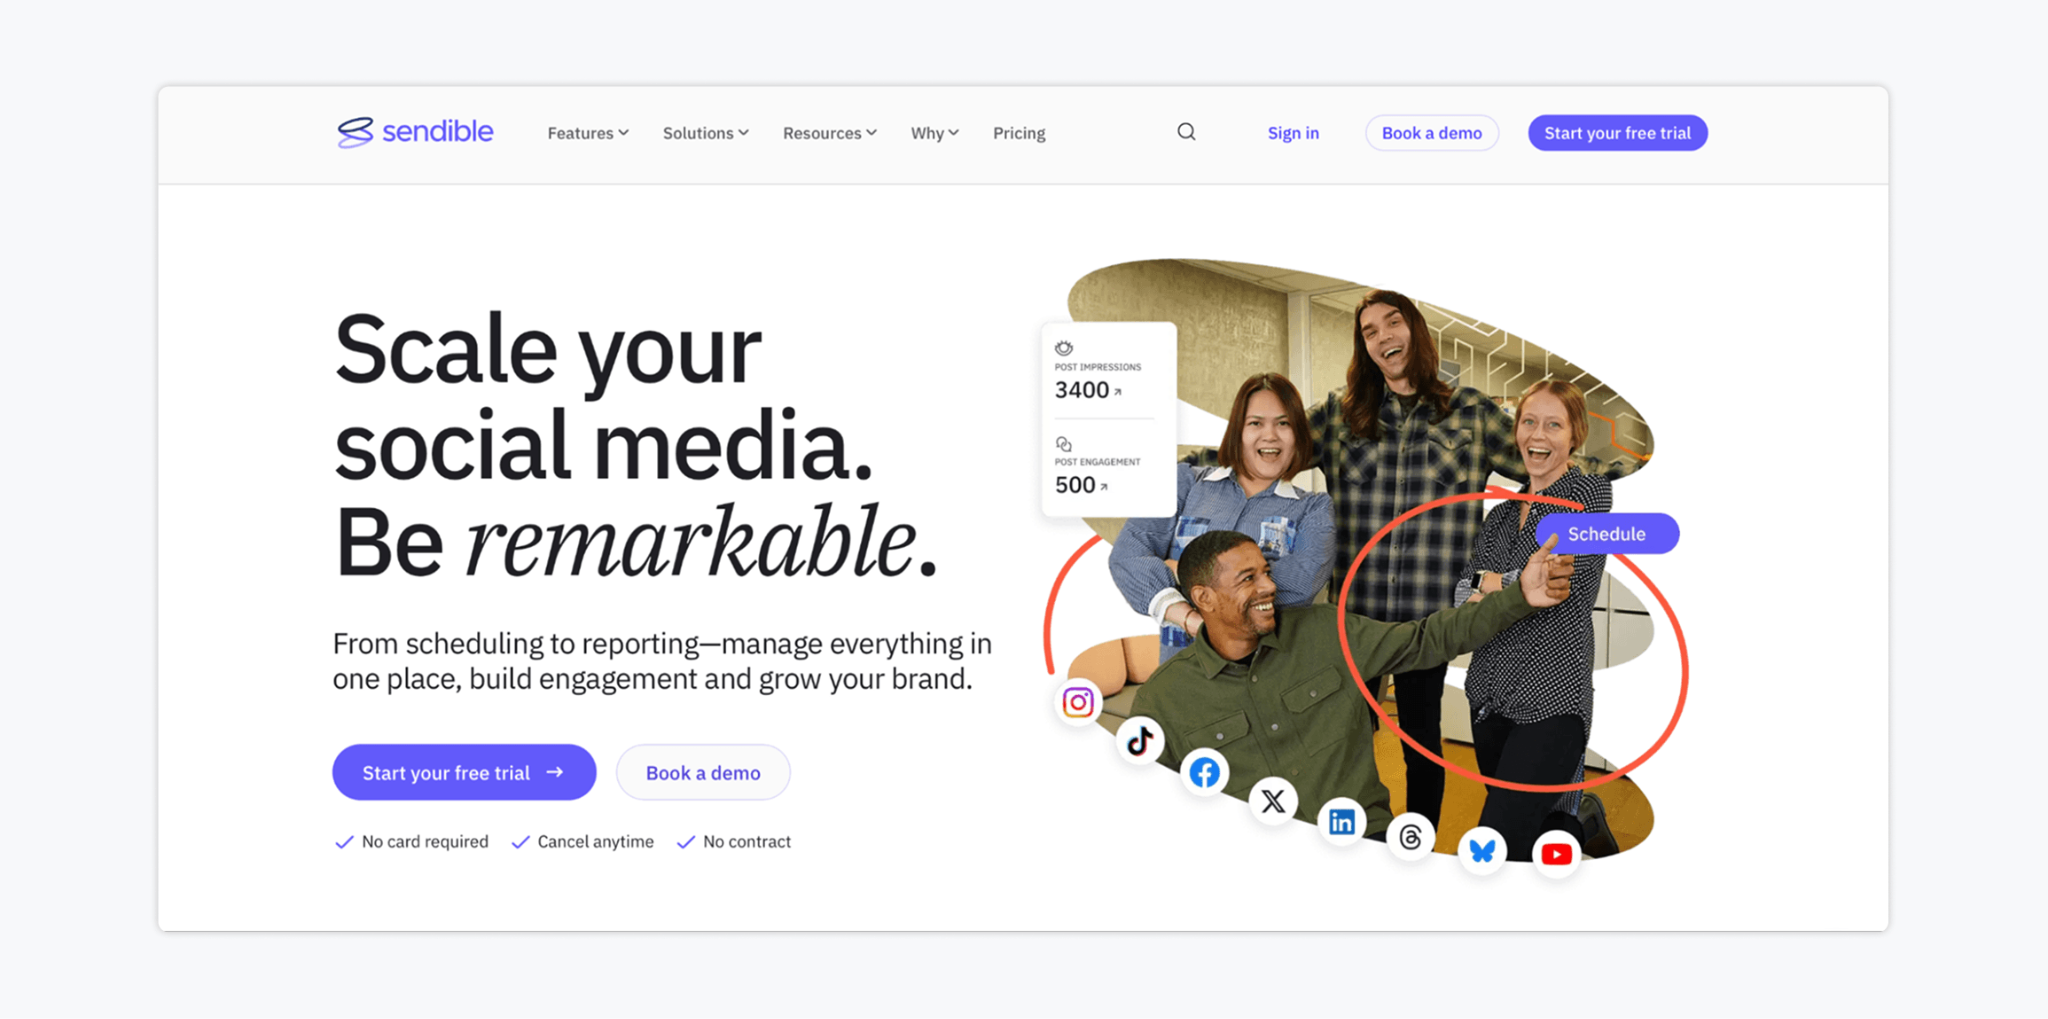Click the 'Start your free trial' button
2048x1019 pixels.
(x=1617, y=132)
